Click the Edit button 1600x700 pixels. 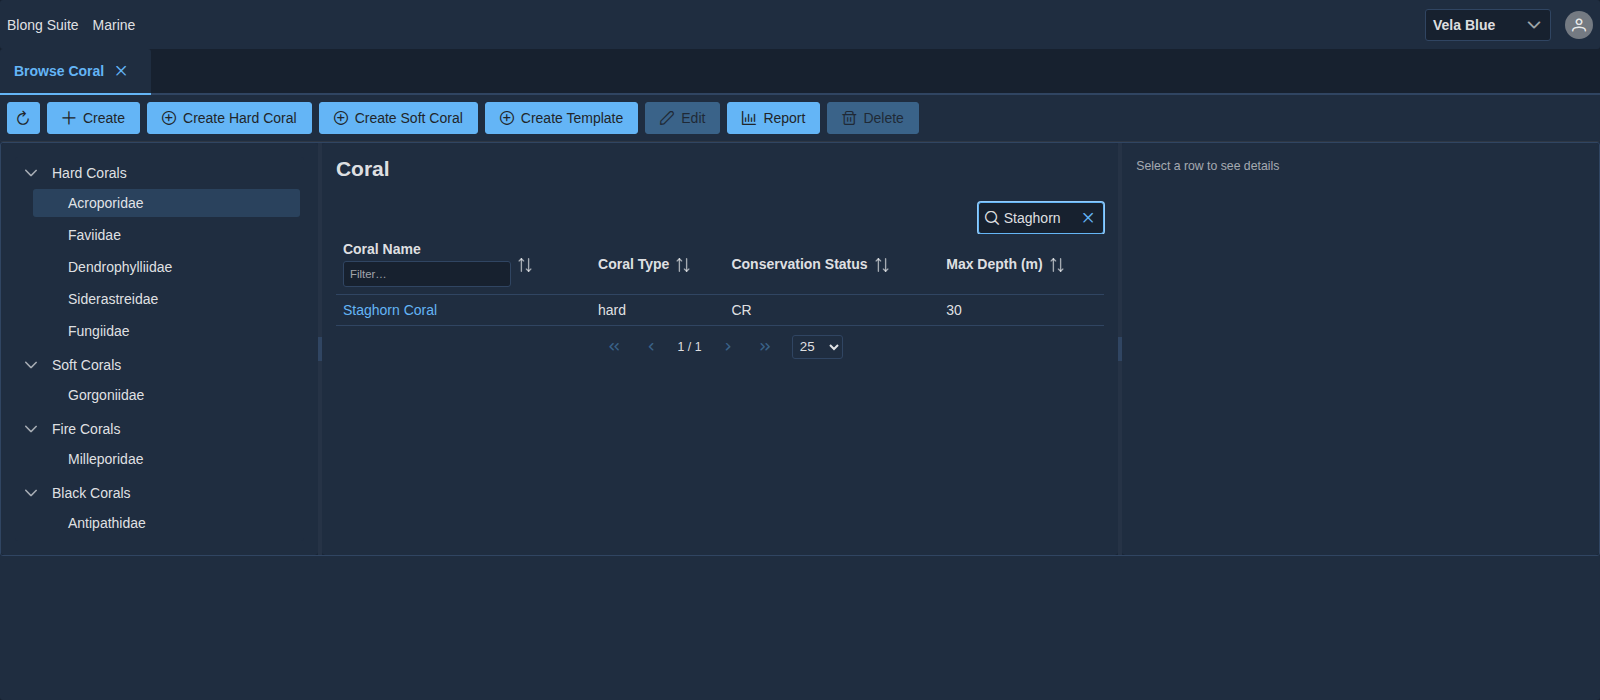(x=682, y=118)
